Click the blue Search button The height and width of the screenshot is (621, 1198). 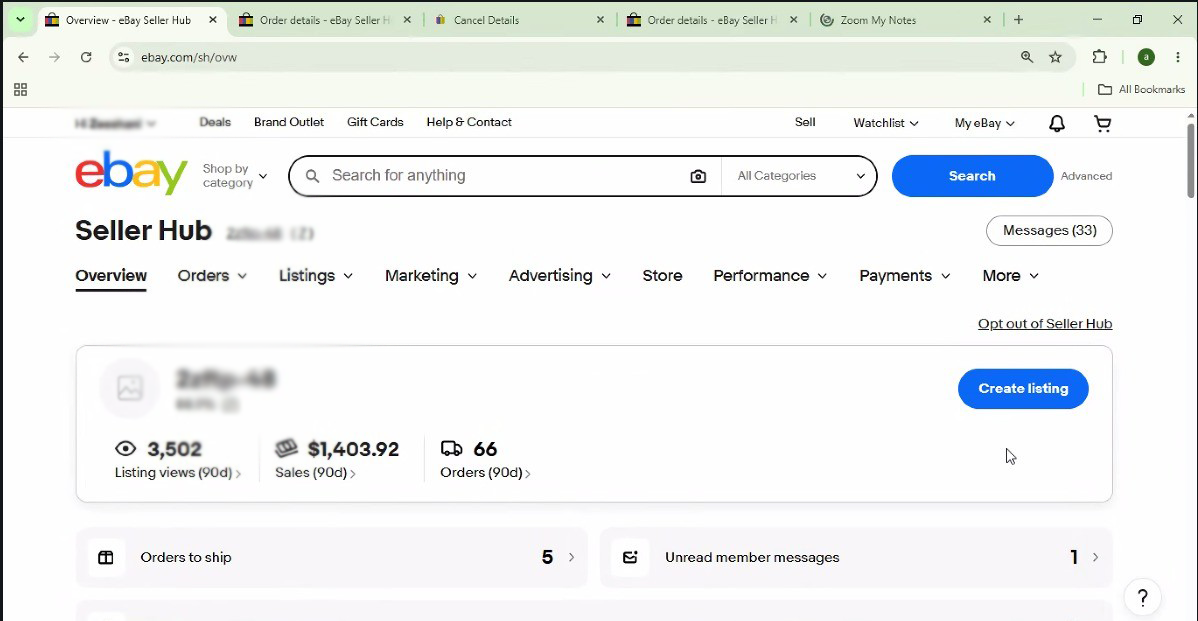972,176
